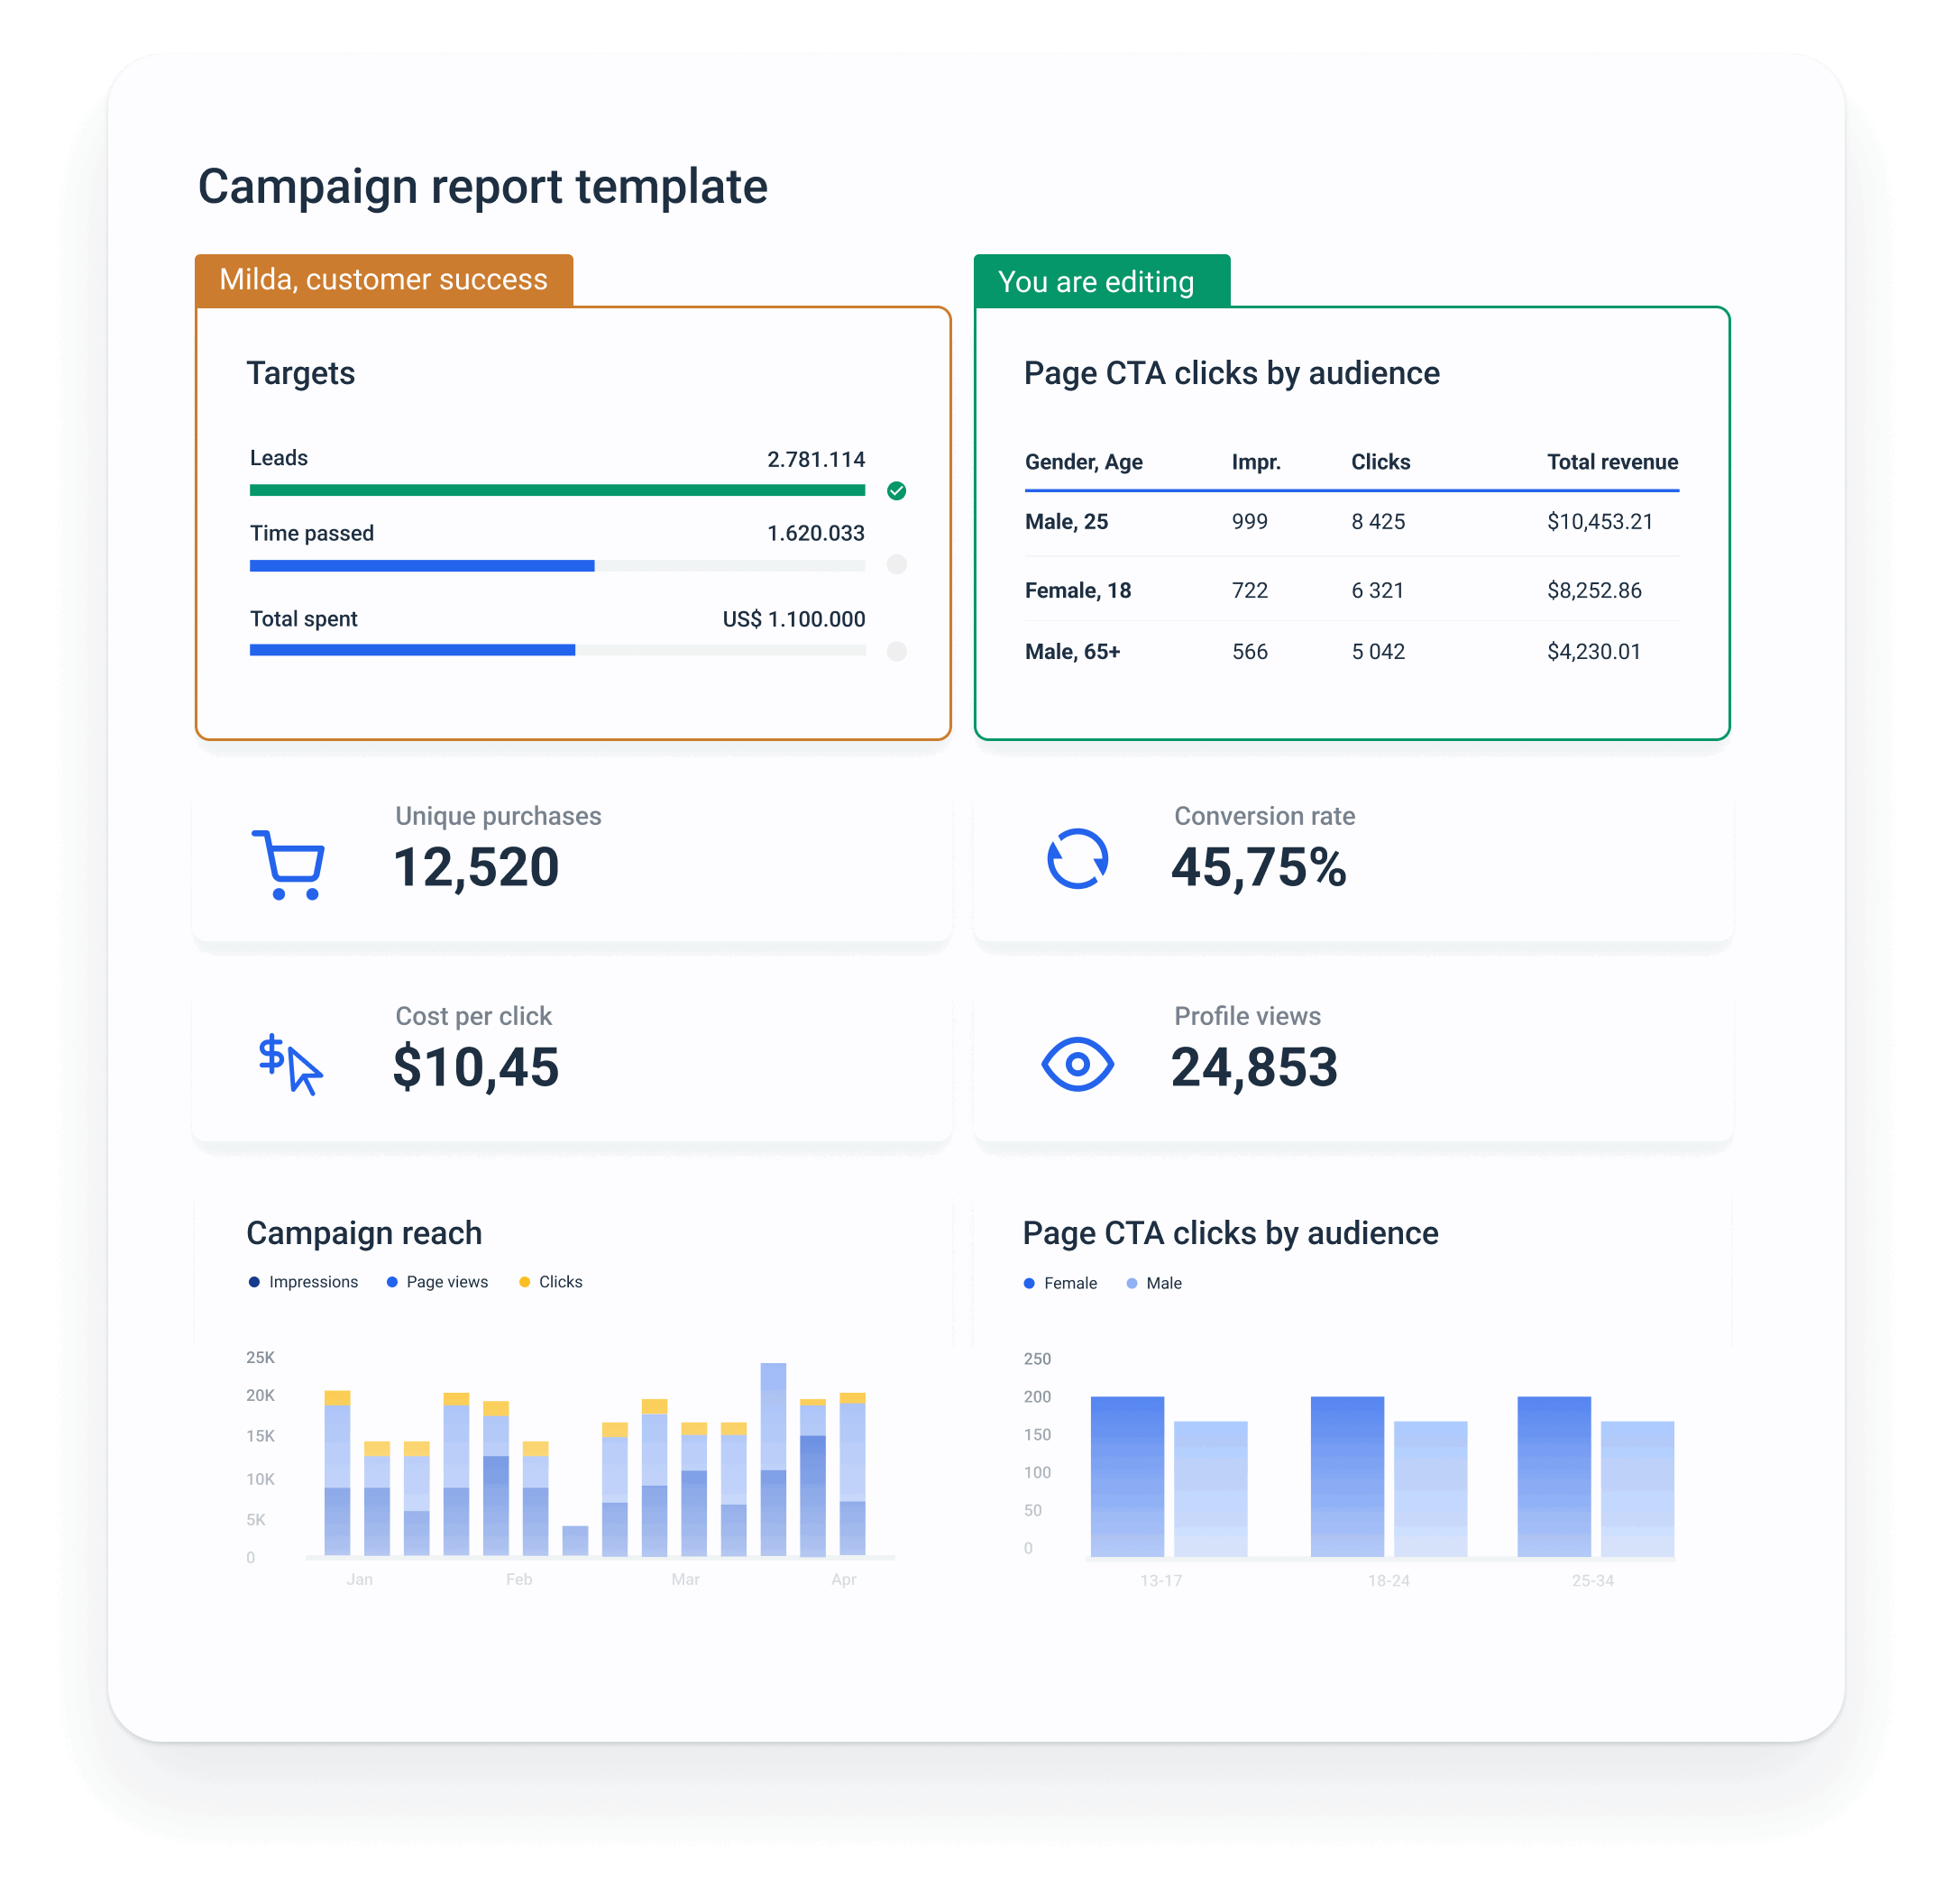Image resolution: width=1953 pixels, height=1904 pixels.
Task: Click the gray status dot beside Time passed
Action: point(897,564)
